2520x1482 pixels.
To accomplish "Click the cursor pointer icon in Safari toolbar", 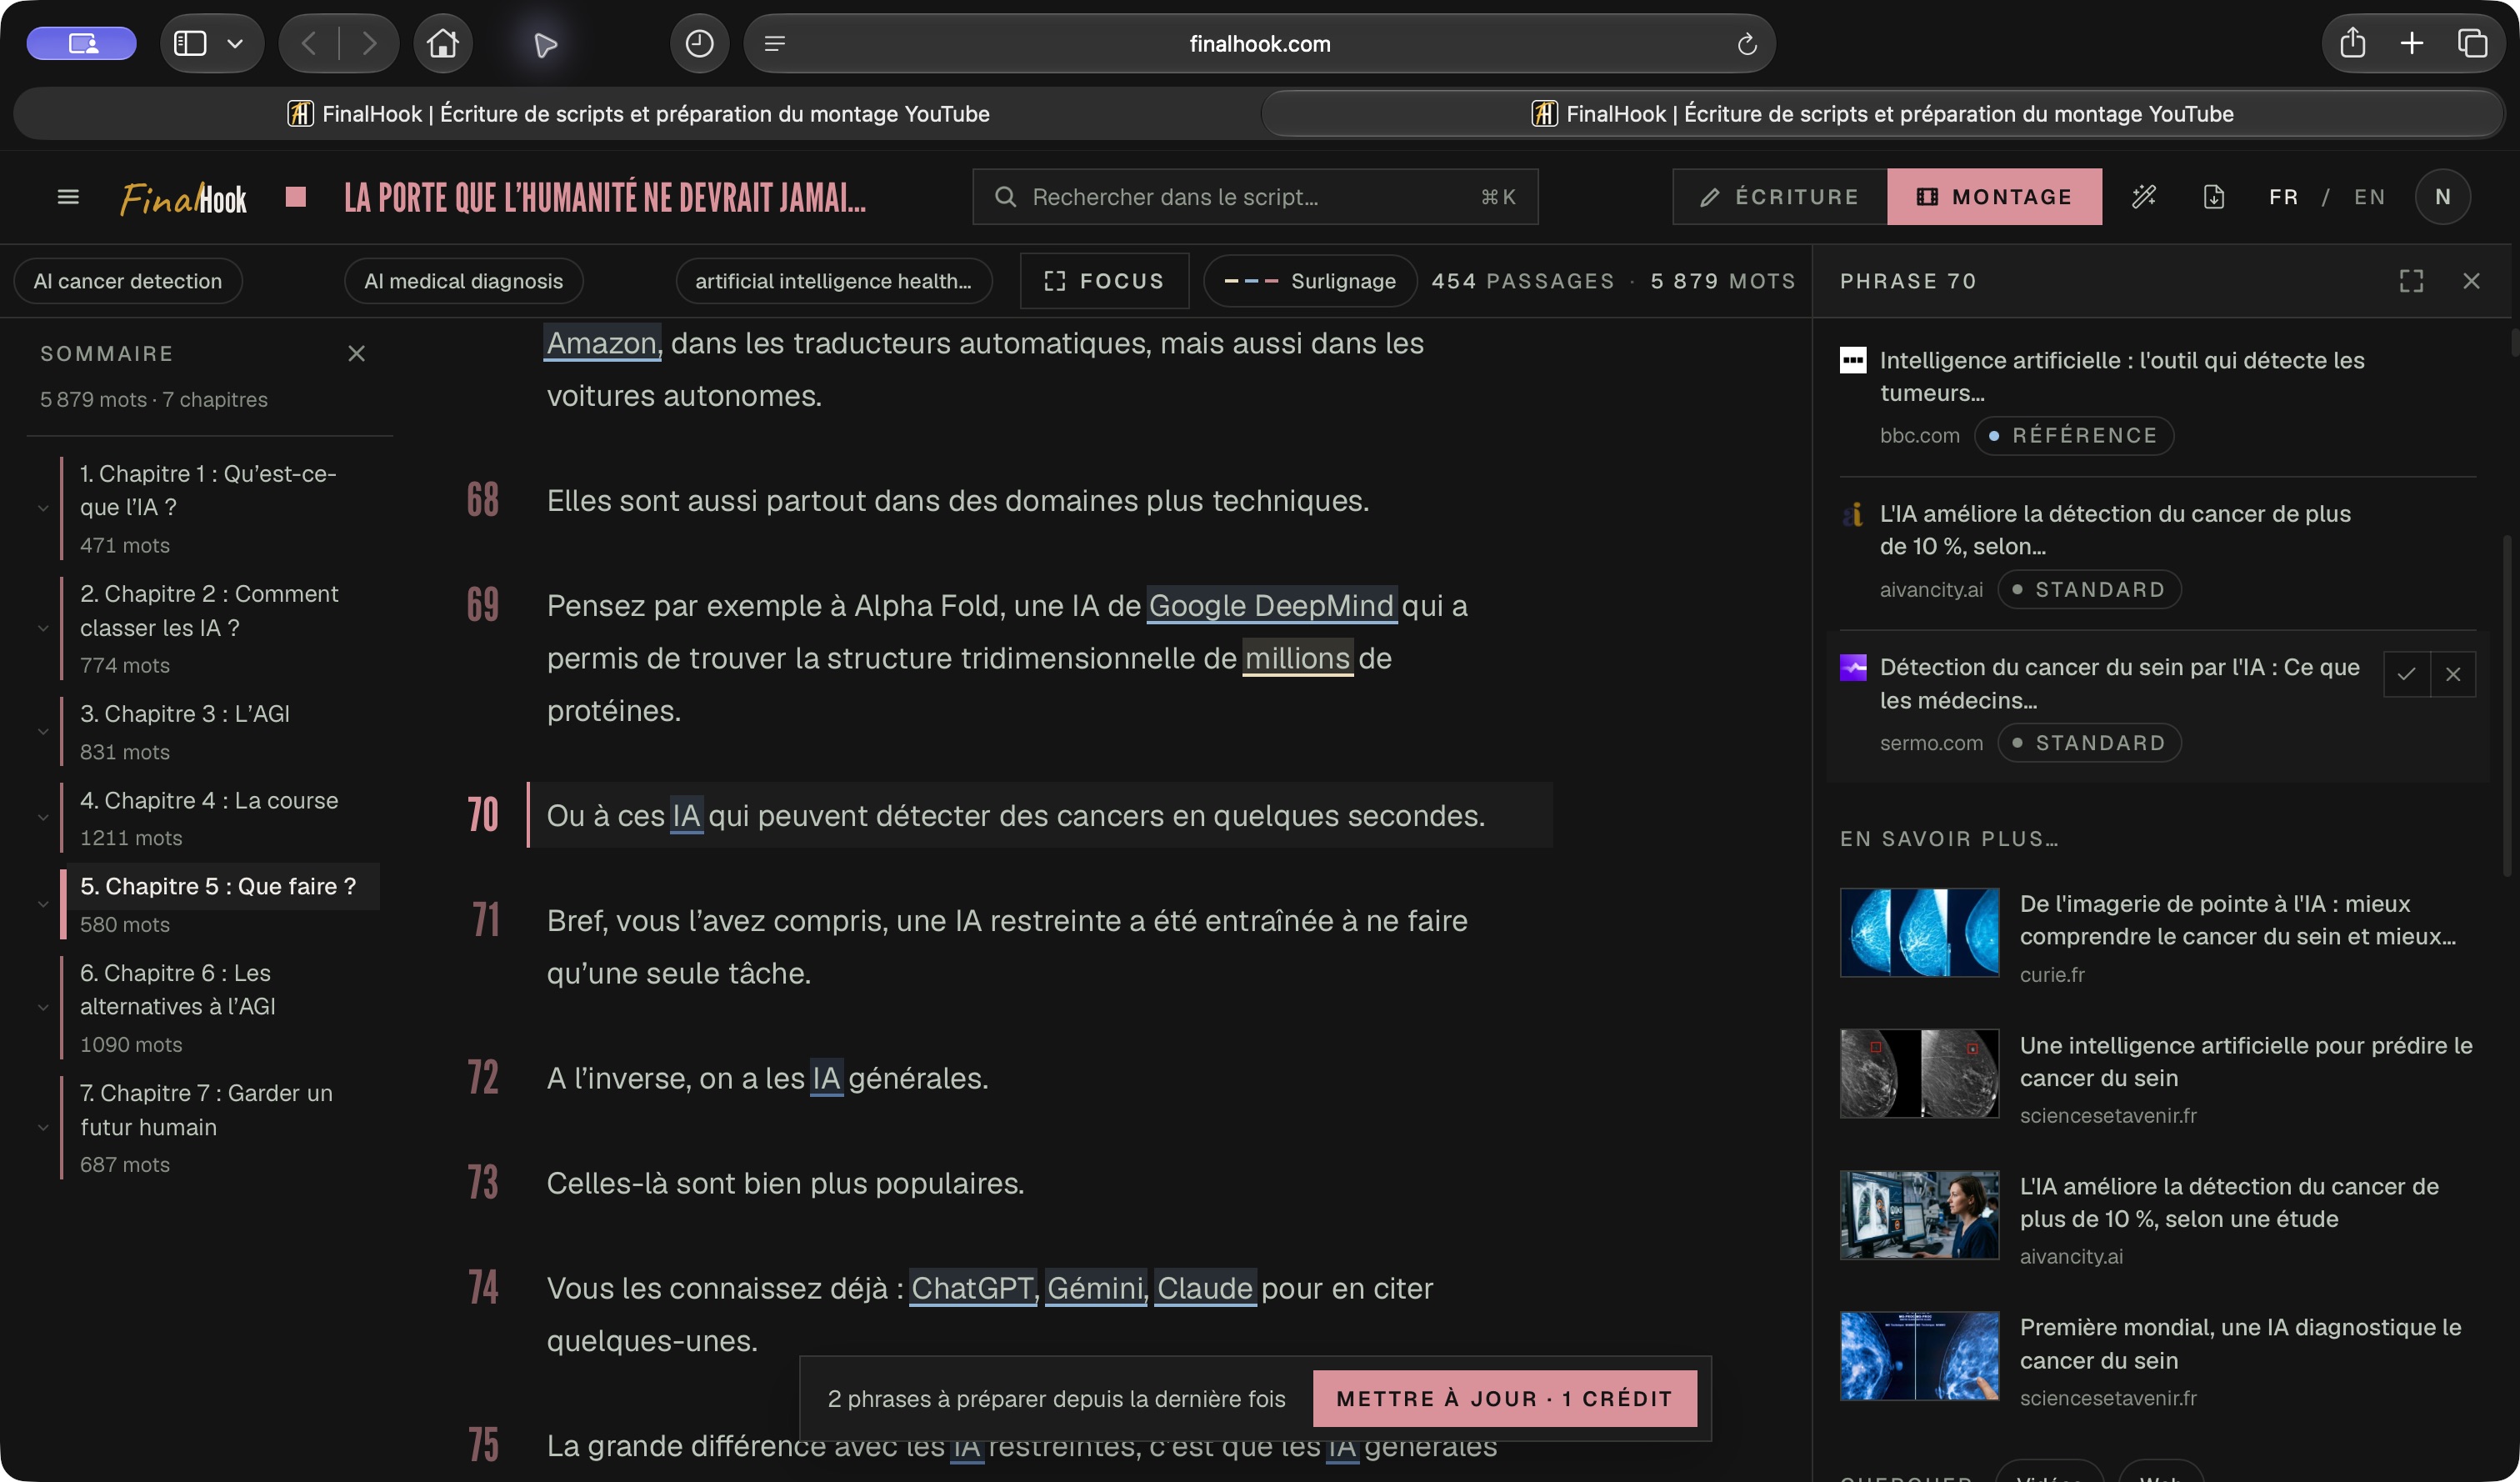I will tap(544, 44).
